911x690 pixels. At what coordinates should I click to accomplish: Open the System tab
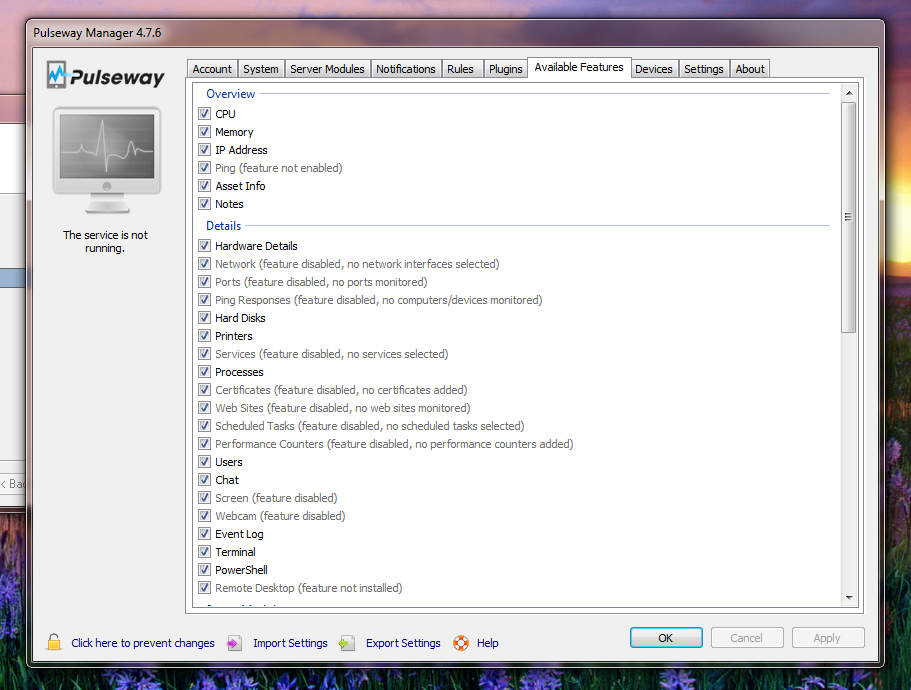(260, 69)
